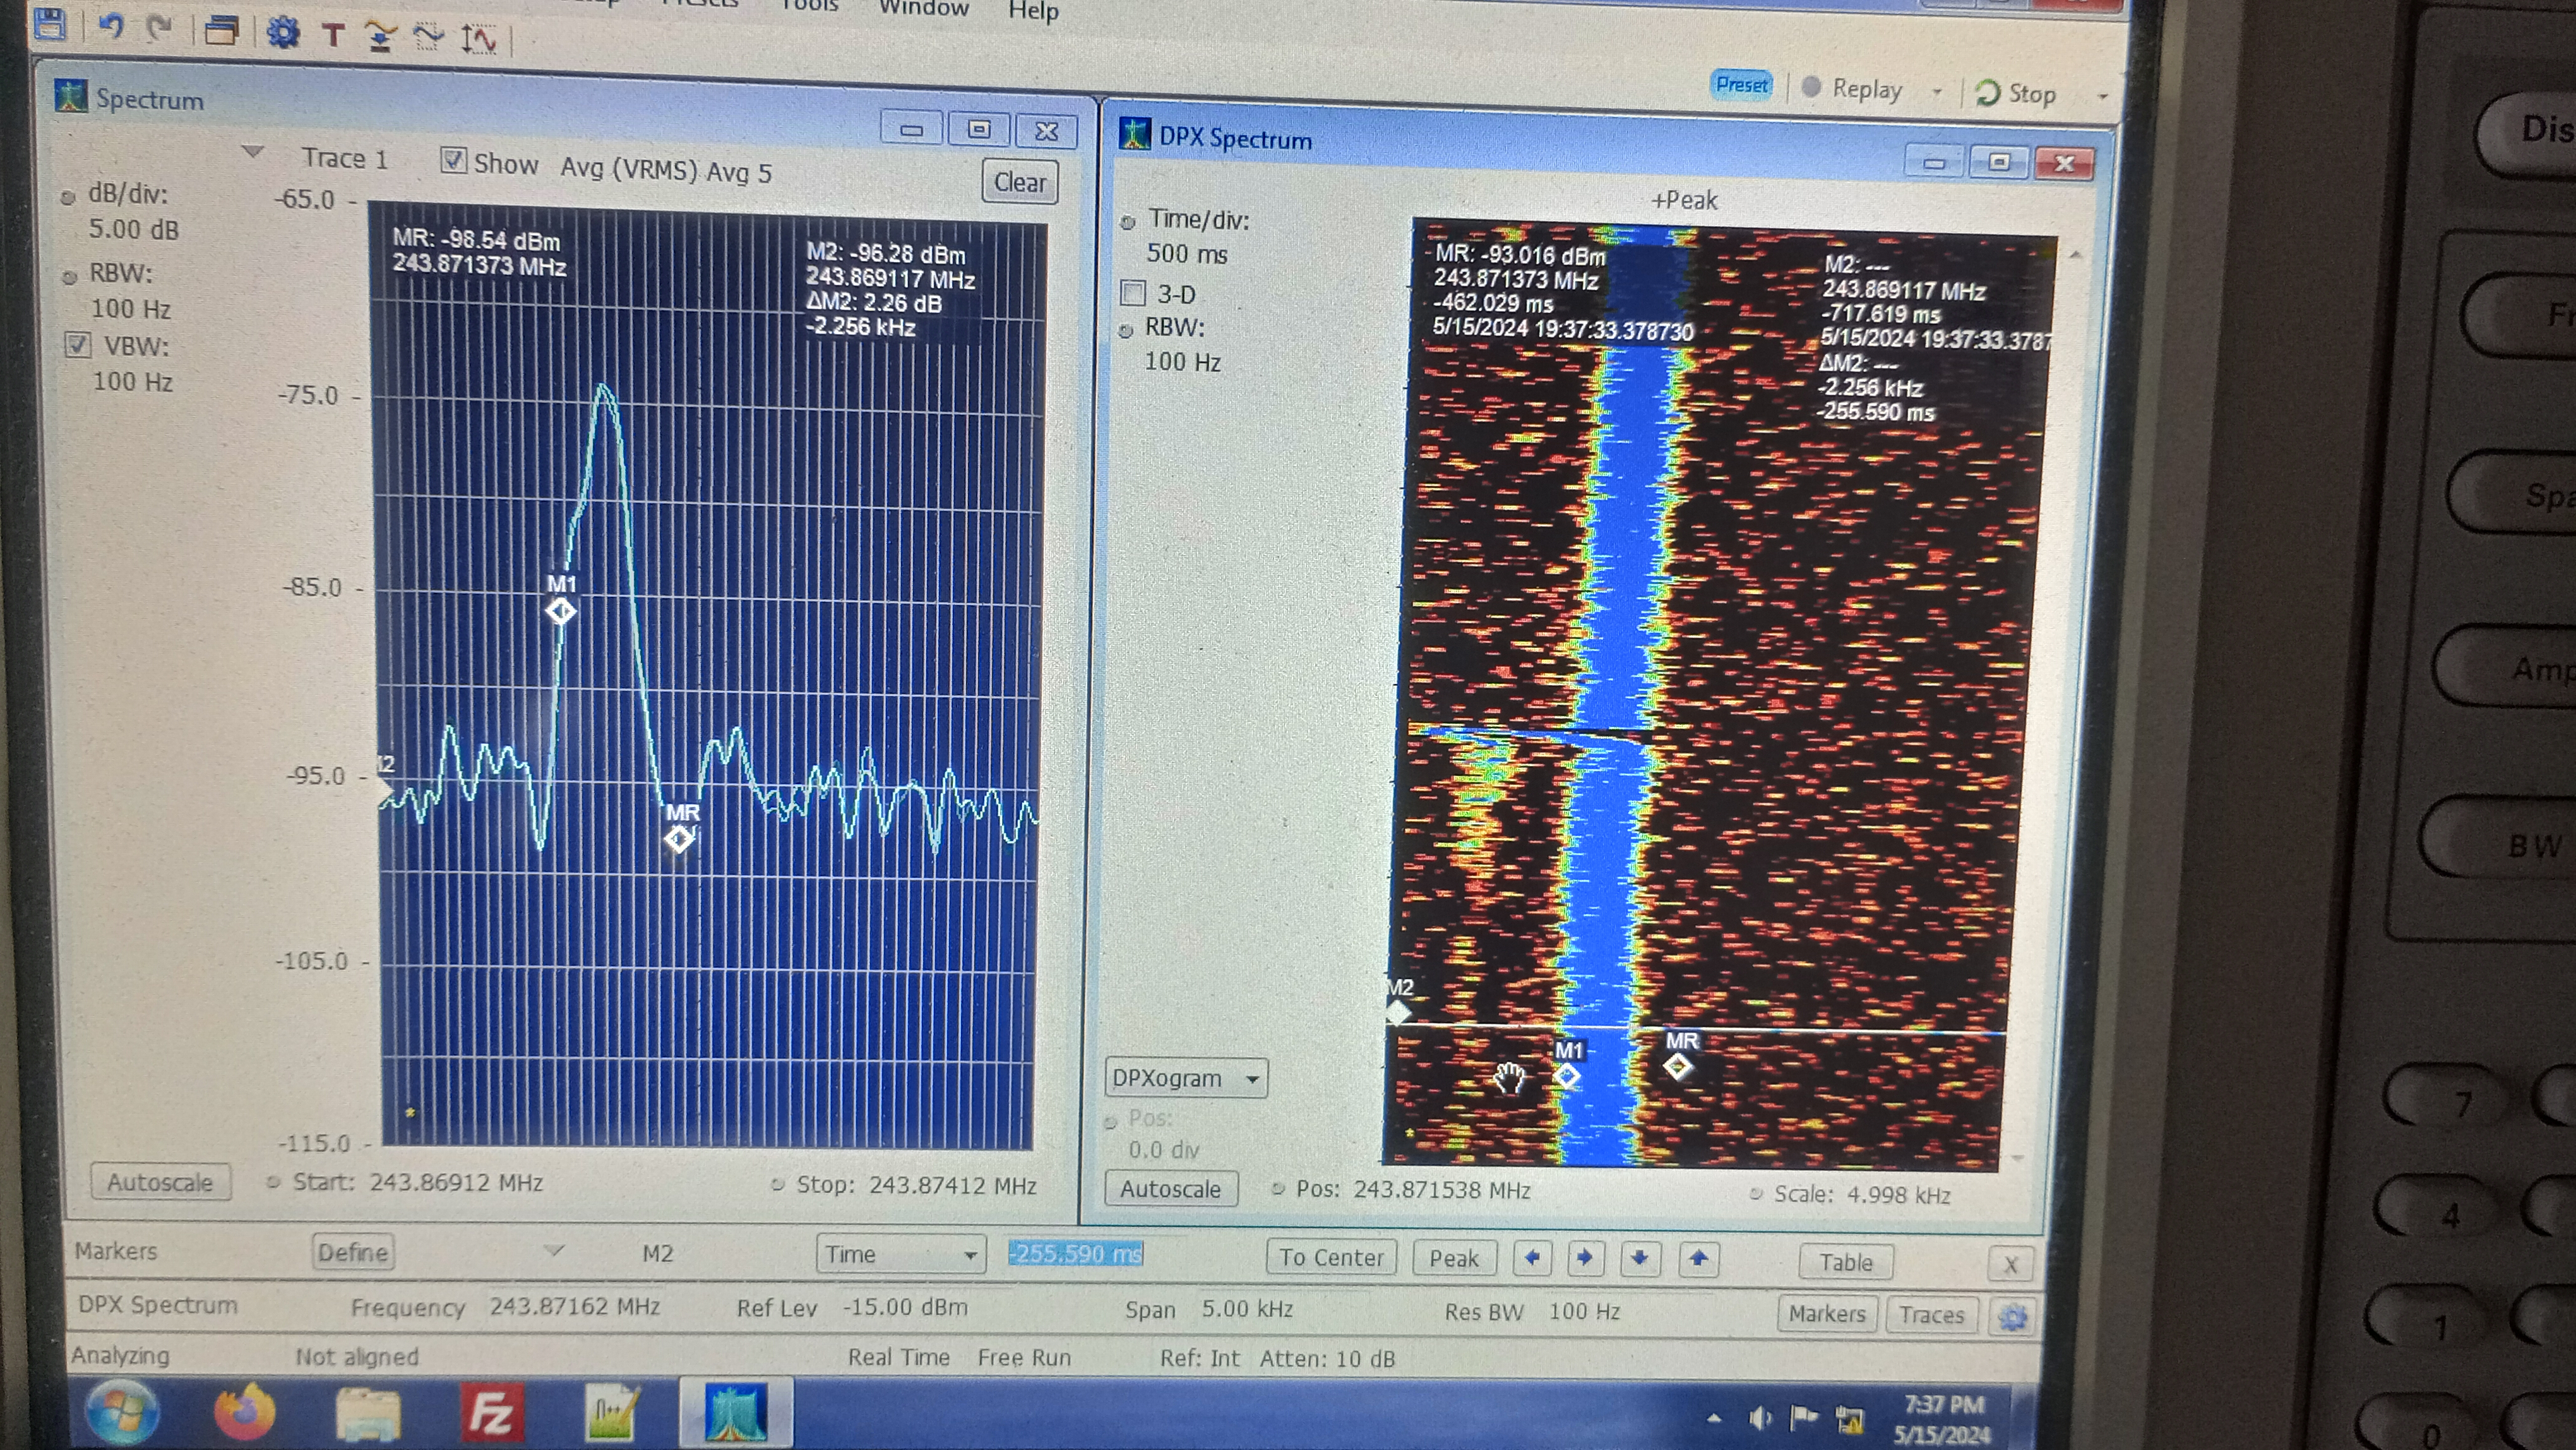The image size is (2576, 1450).
Task: Click the volume speaker tray icon
Action: (x=1760, y=1418)
